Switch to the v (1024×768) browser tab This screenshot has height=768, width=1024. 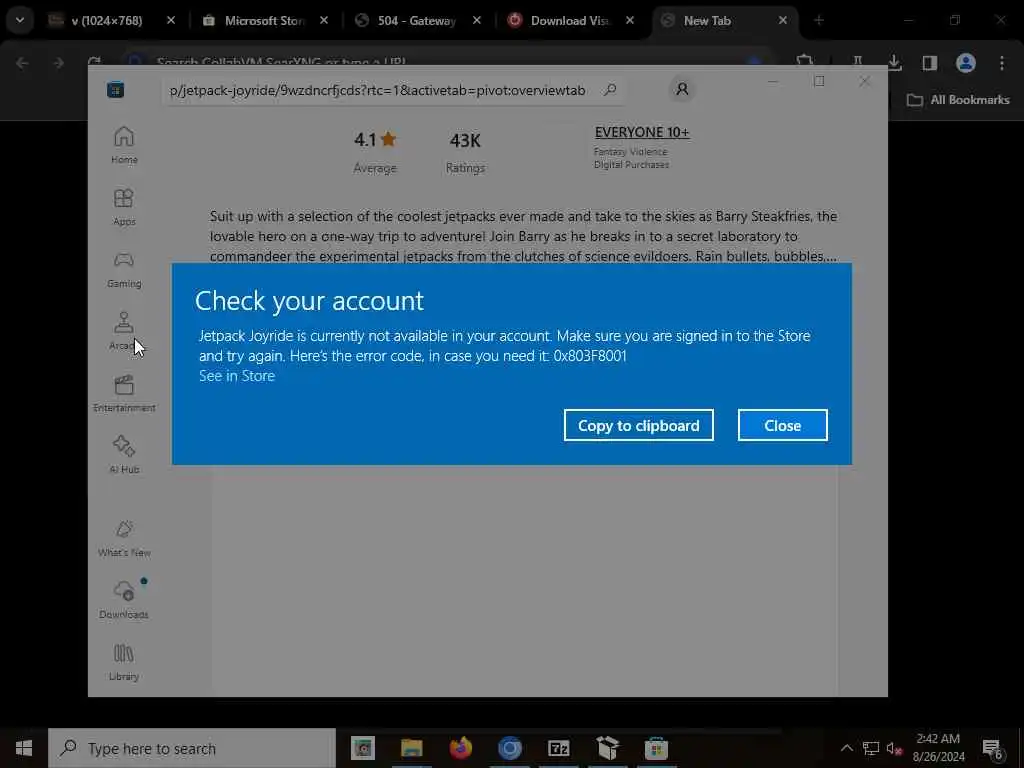coord(106,21)
